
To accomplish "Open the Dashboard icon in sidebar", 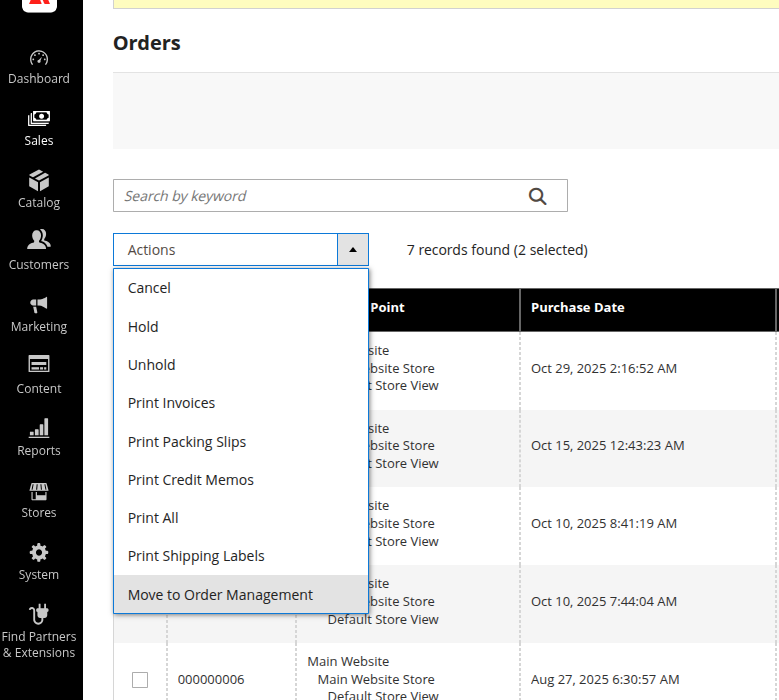I will tap(39, 59).
